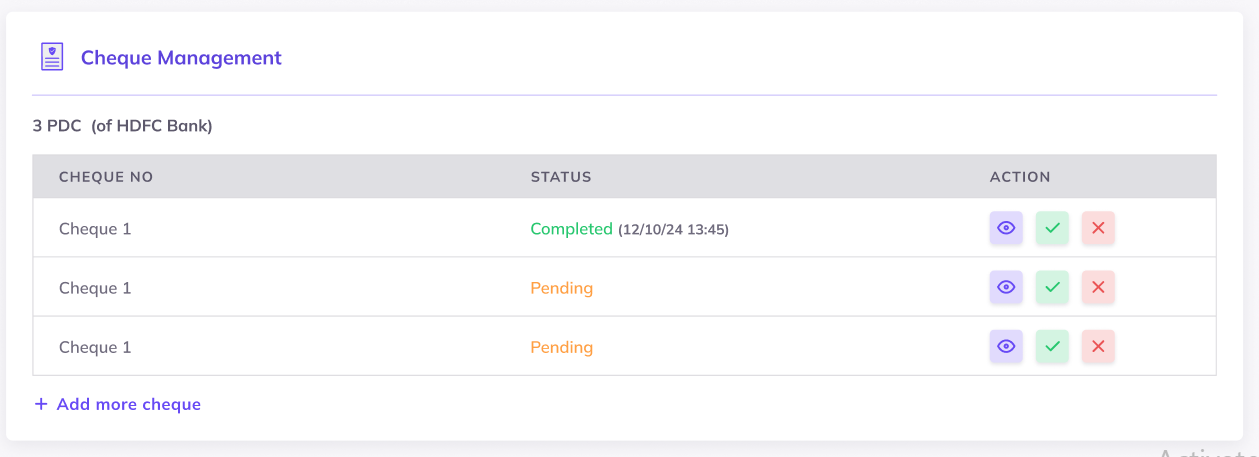Click the plus icon beside Add more cheque

pos(41,404)
